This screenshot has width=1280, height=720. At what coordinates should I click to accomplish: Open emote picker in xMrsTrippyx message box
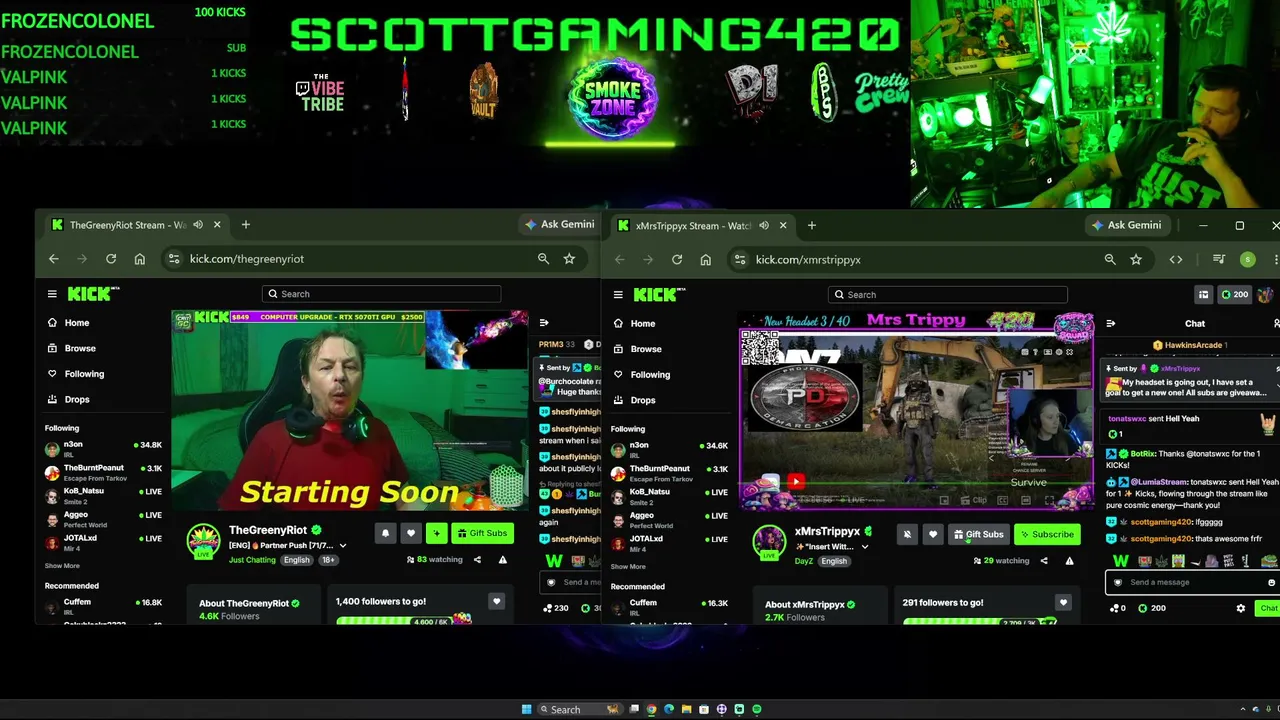[x=1271, y=582]
